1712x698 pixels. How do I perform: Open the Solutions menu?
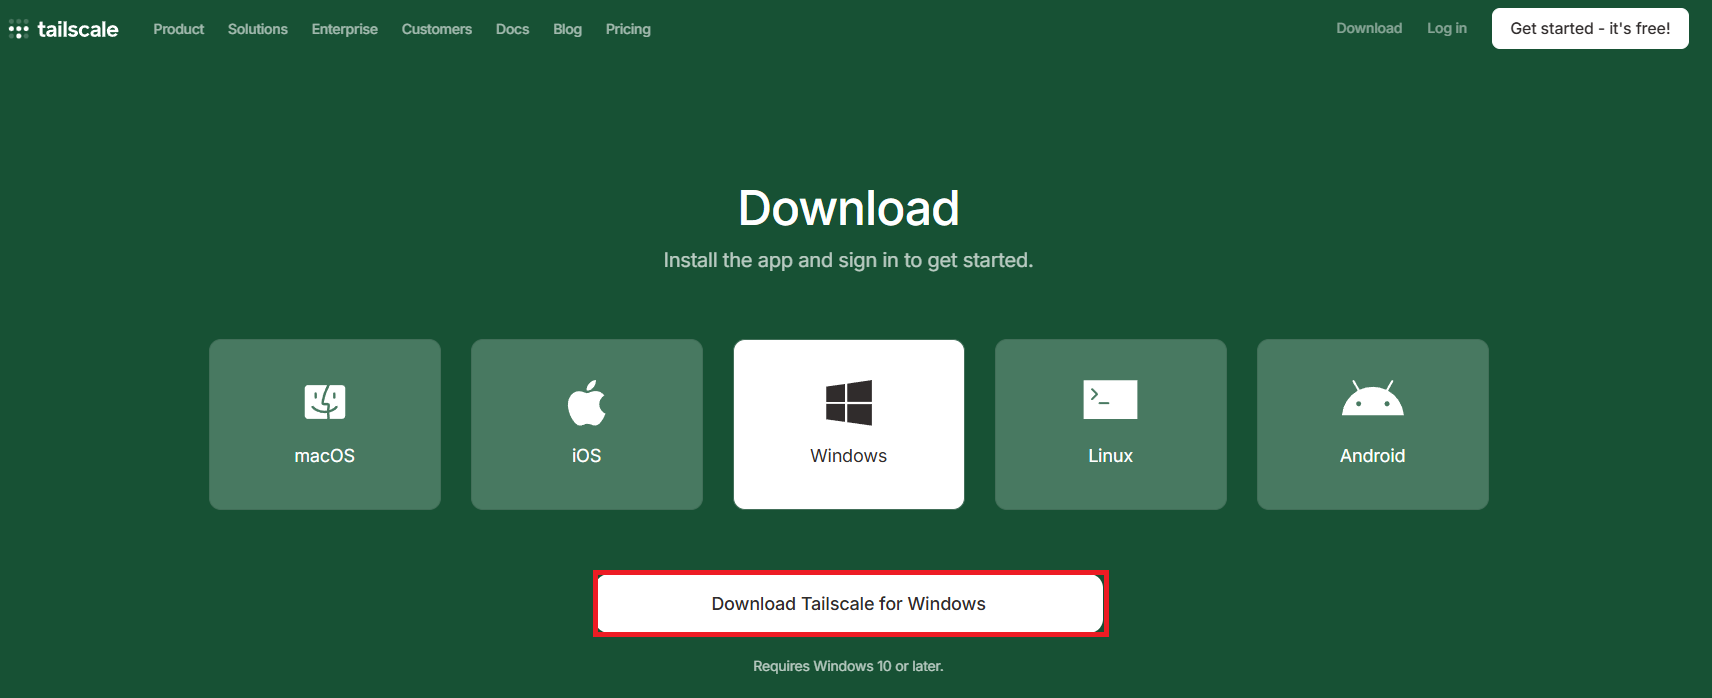[x=258, y=29]
